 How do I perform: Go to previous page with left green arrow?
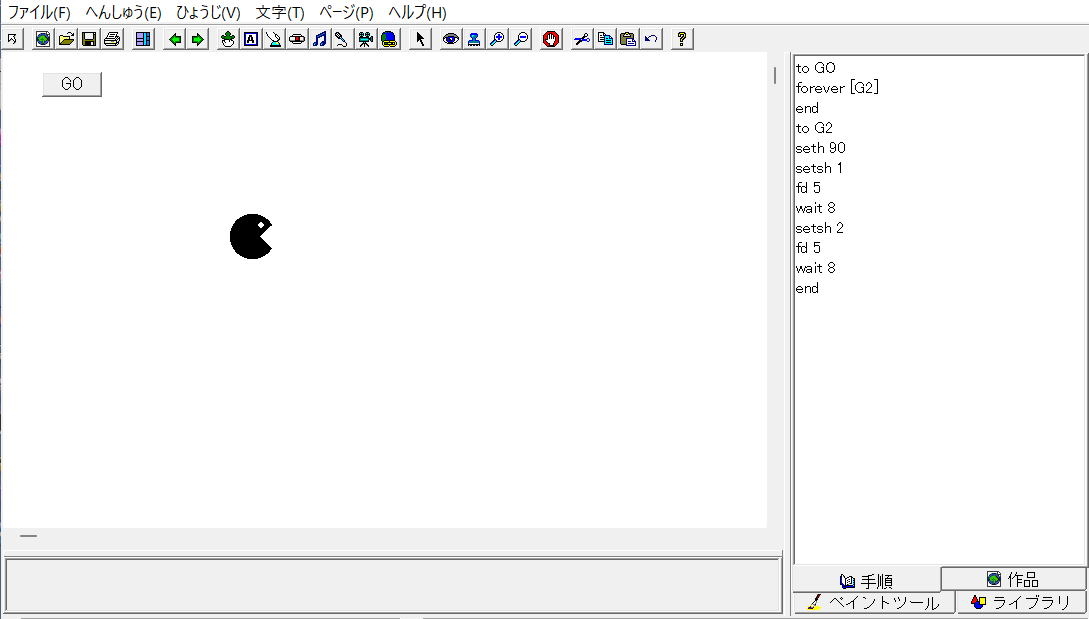175,39
